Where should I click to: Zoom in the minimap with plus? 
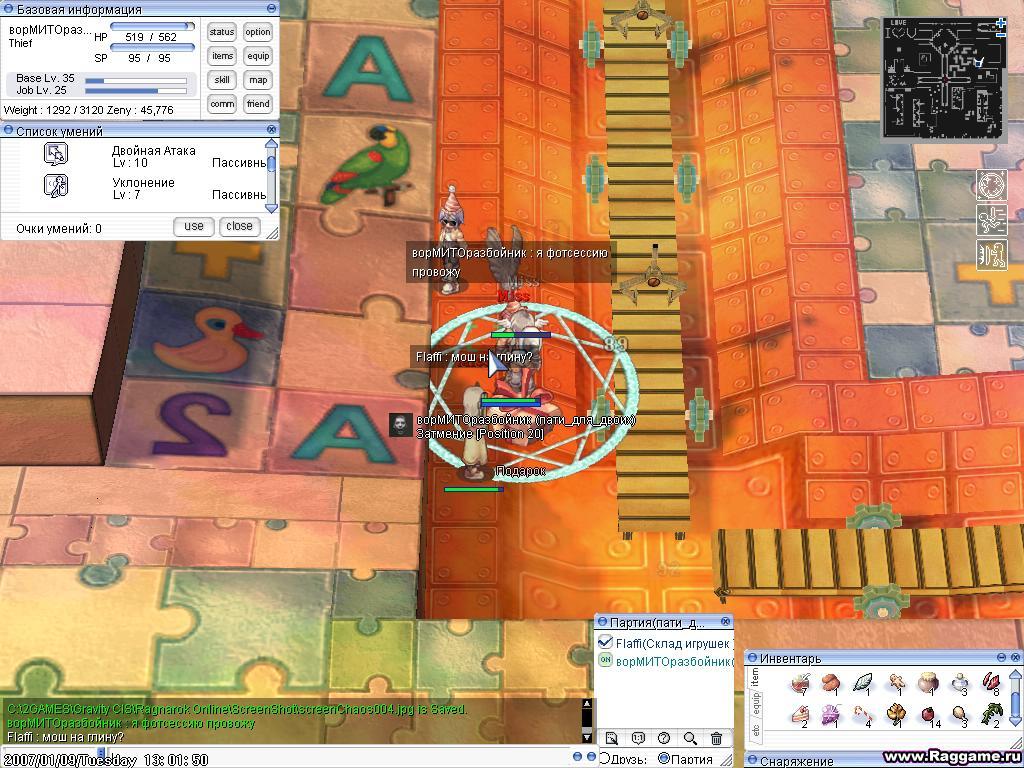(1001, 23)
